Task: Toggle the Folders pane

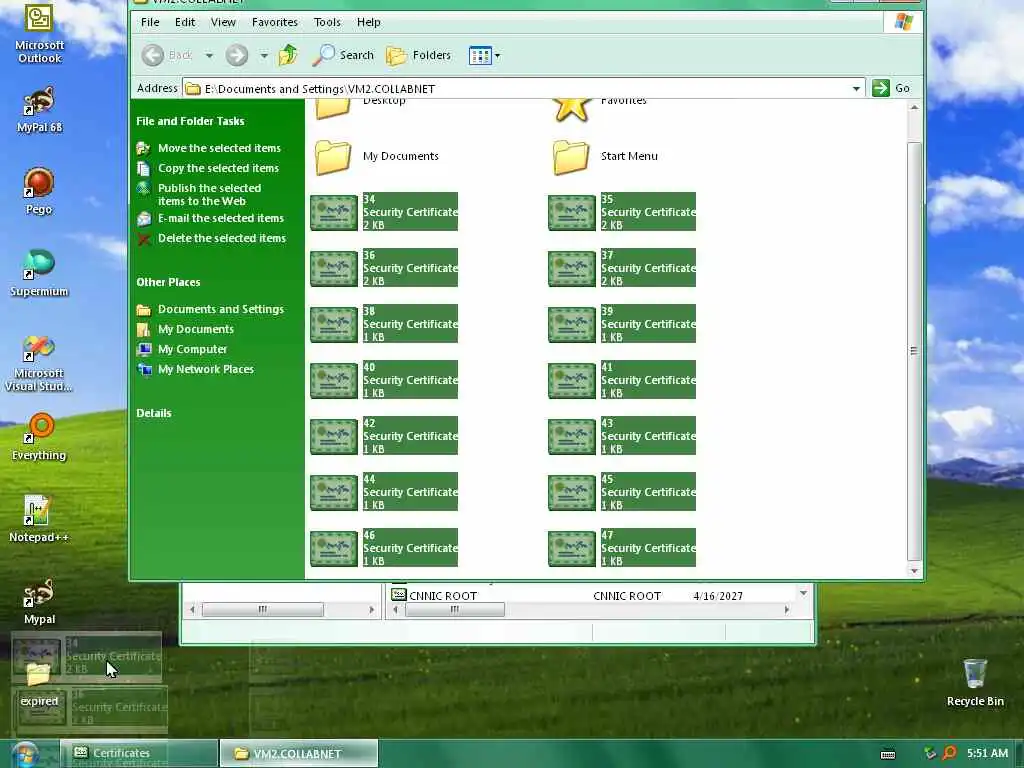Action: click(x=419, y=56)
